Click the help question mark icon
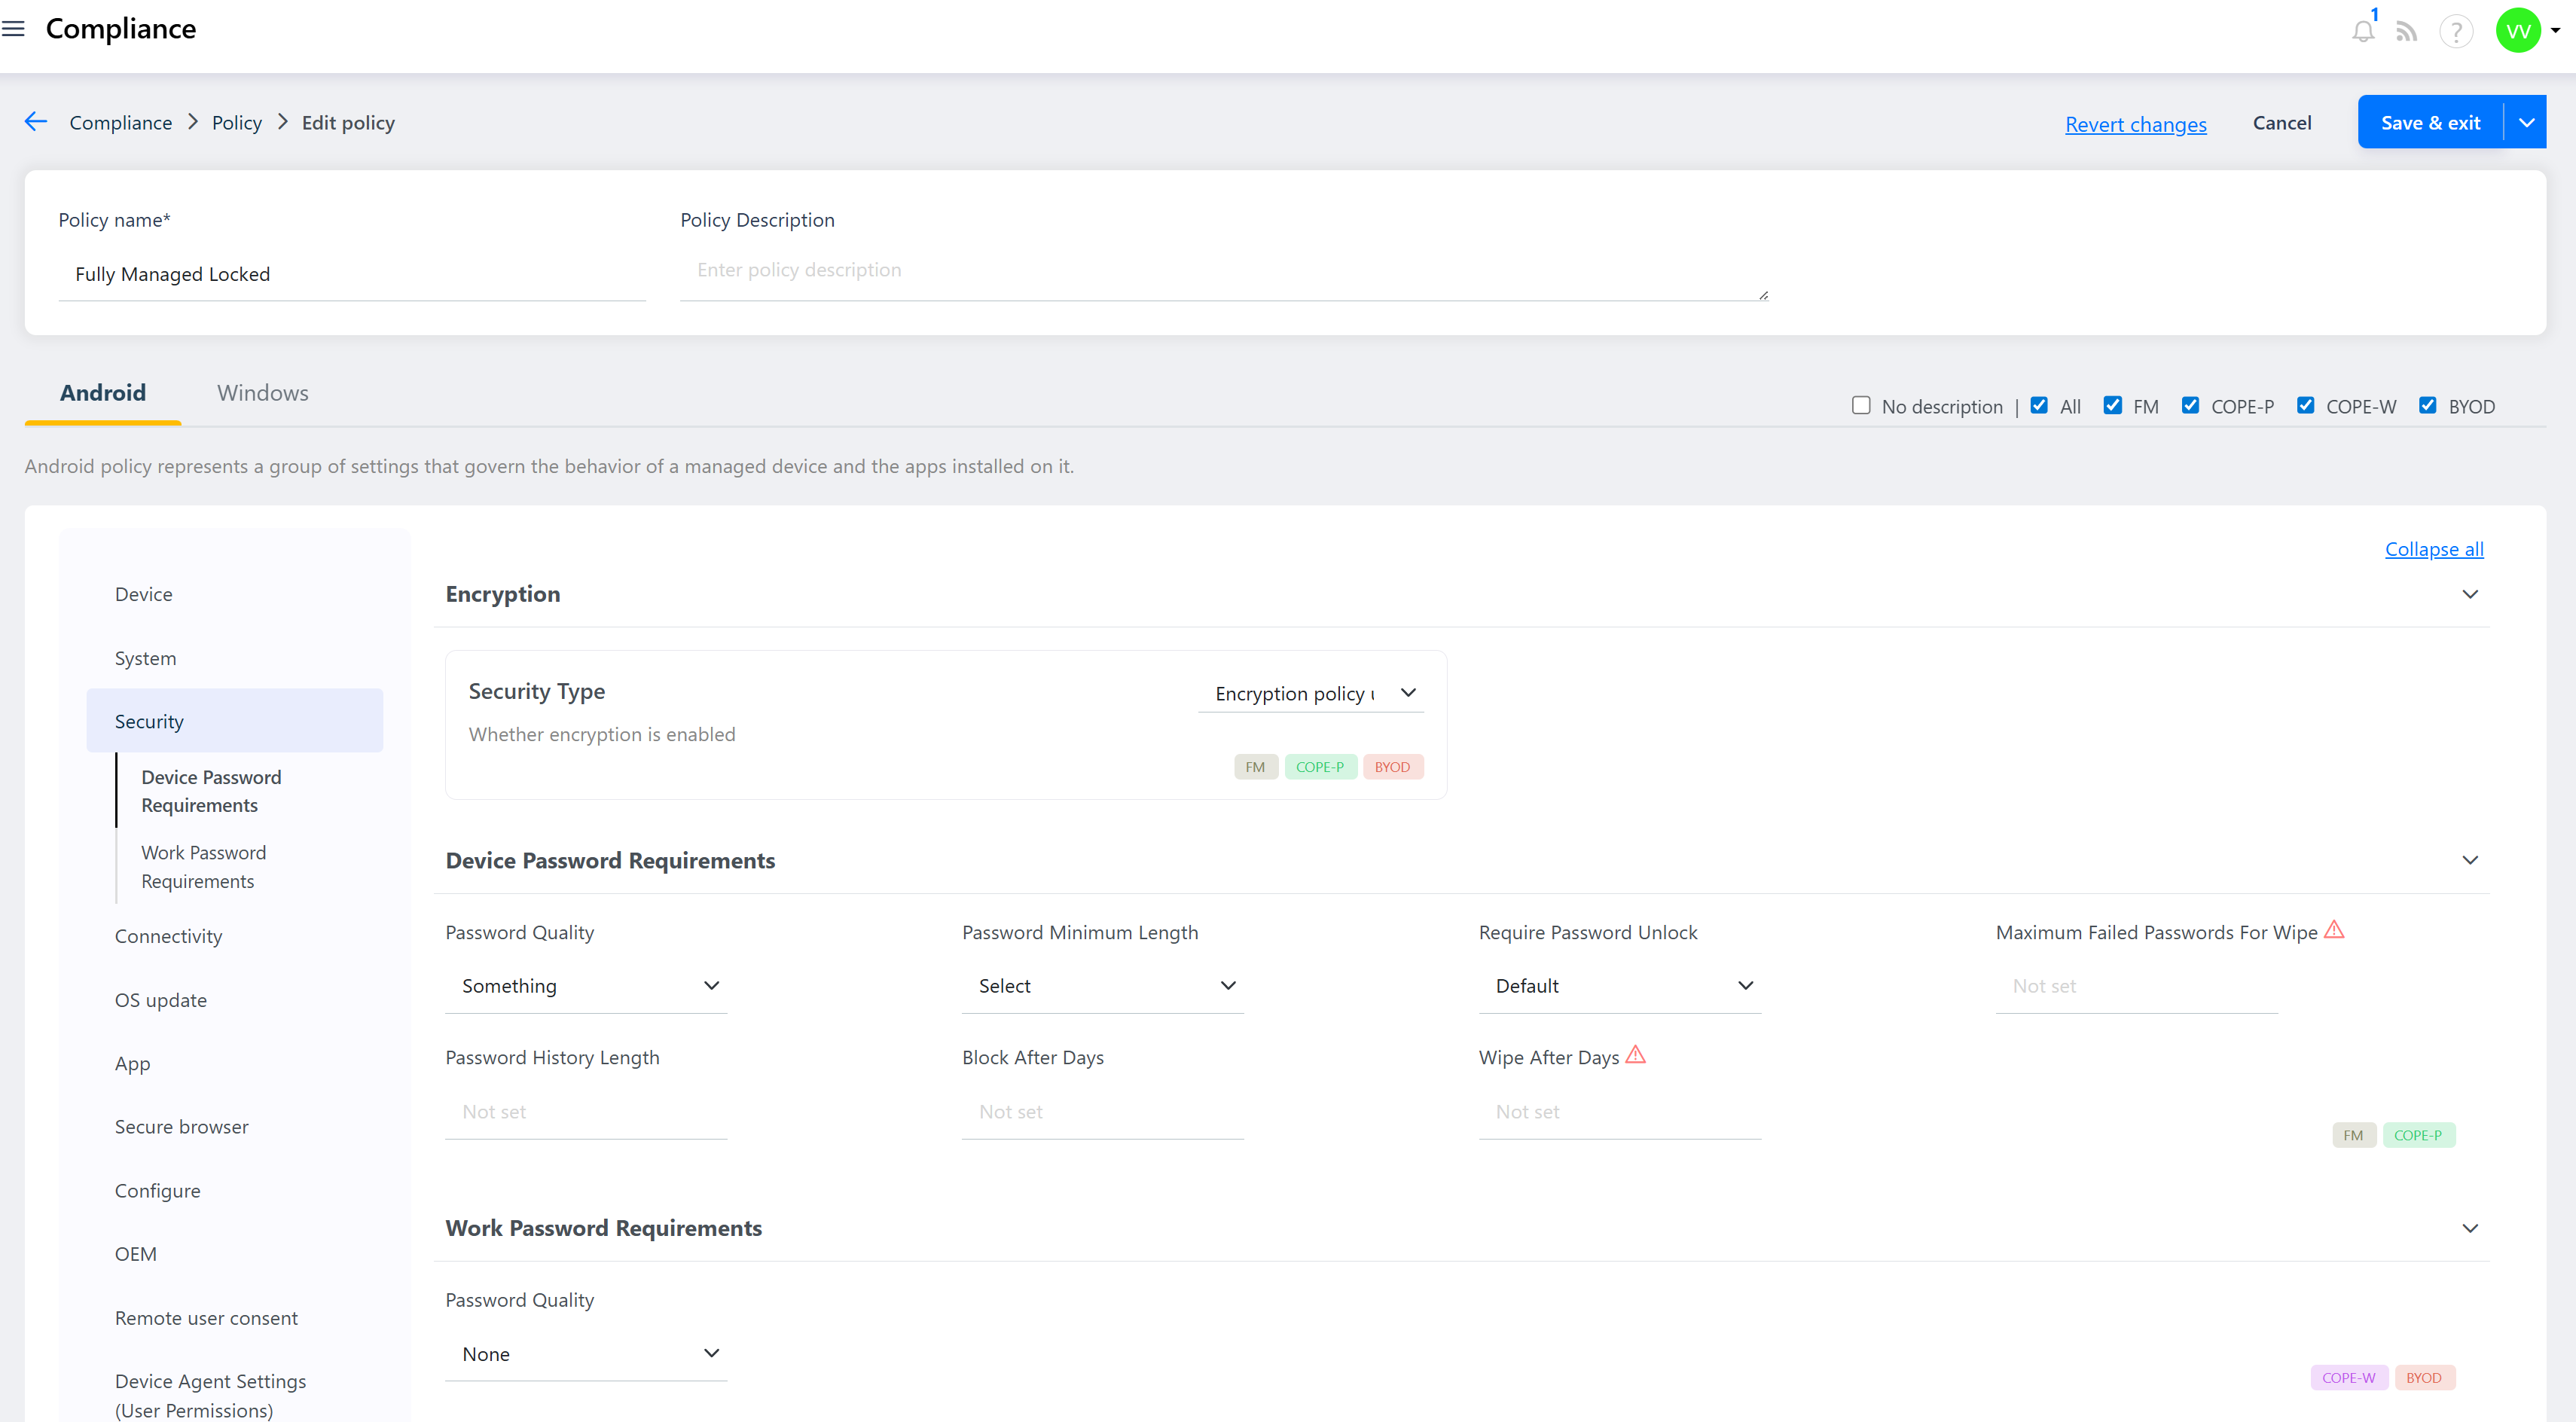 coord(2455,32)
